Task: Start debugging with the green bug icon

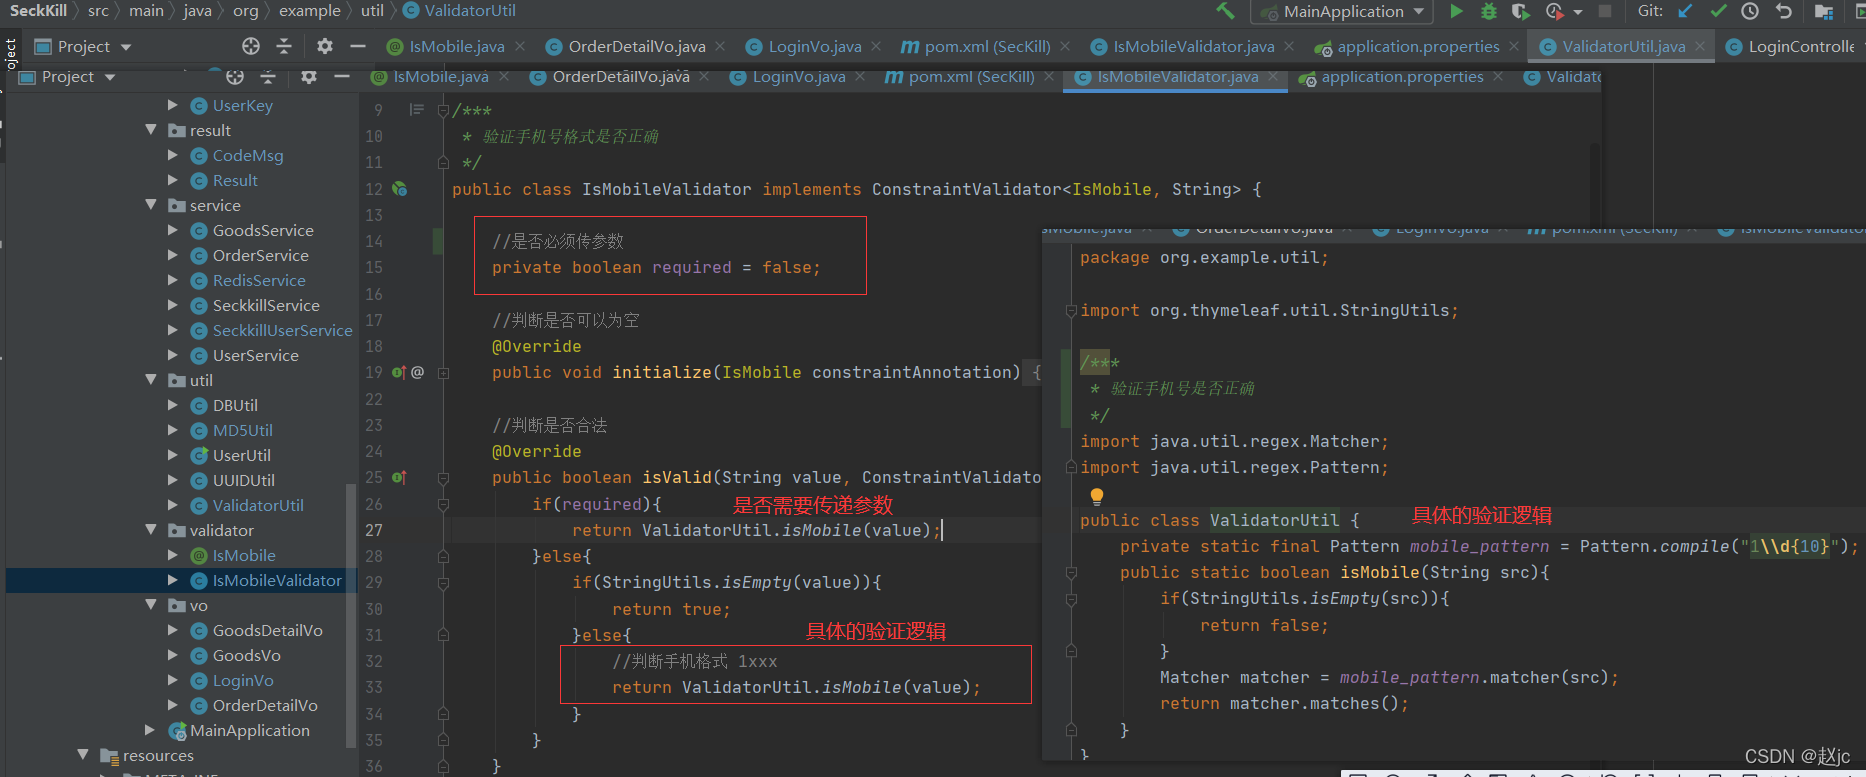Action: tap(1488, 11)
